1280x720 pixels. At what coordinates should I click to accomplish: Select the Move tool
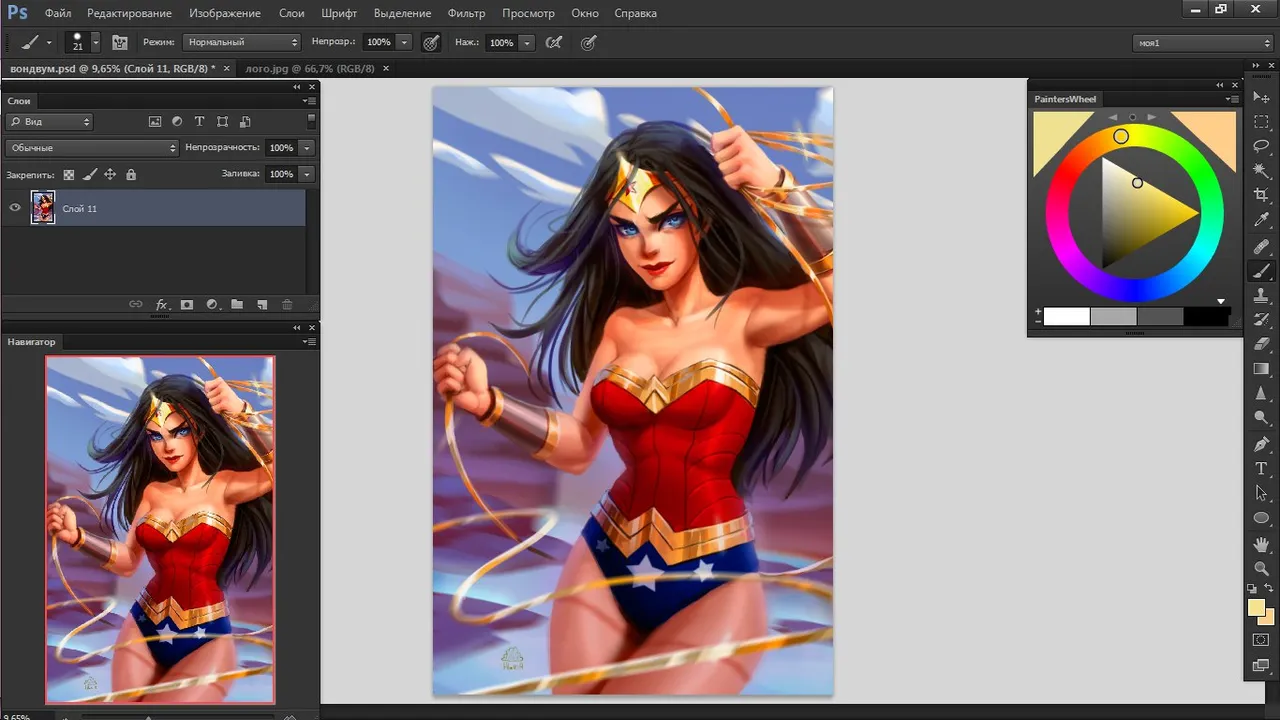pyautogui.click(x=1261, y=96)
